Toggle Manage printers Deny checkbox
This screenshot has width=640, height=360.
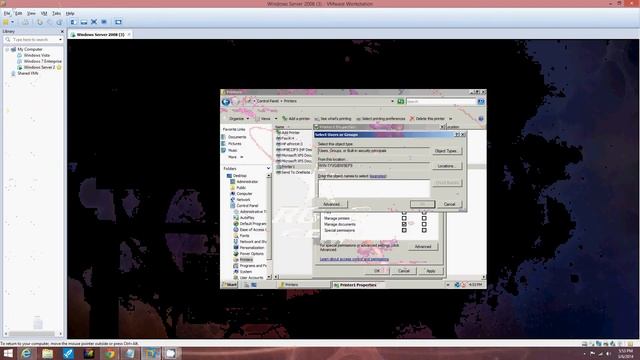click(424, 218)
